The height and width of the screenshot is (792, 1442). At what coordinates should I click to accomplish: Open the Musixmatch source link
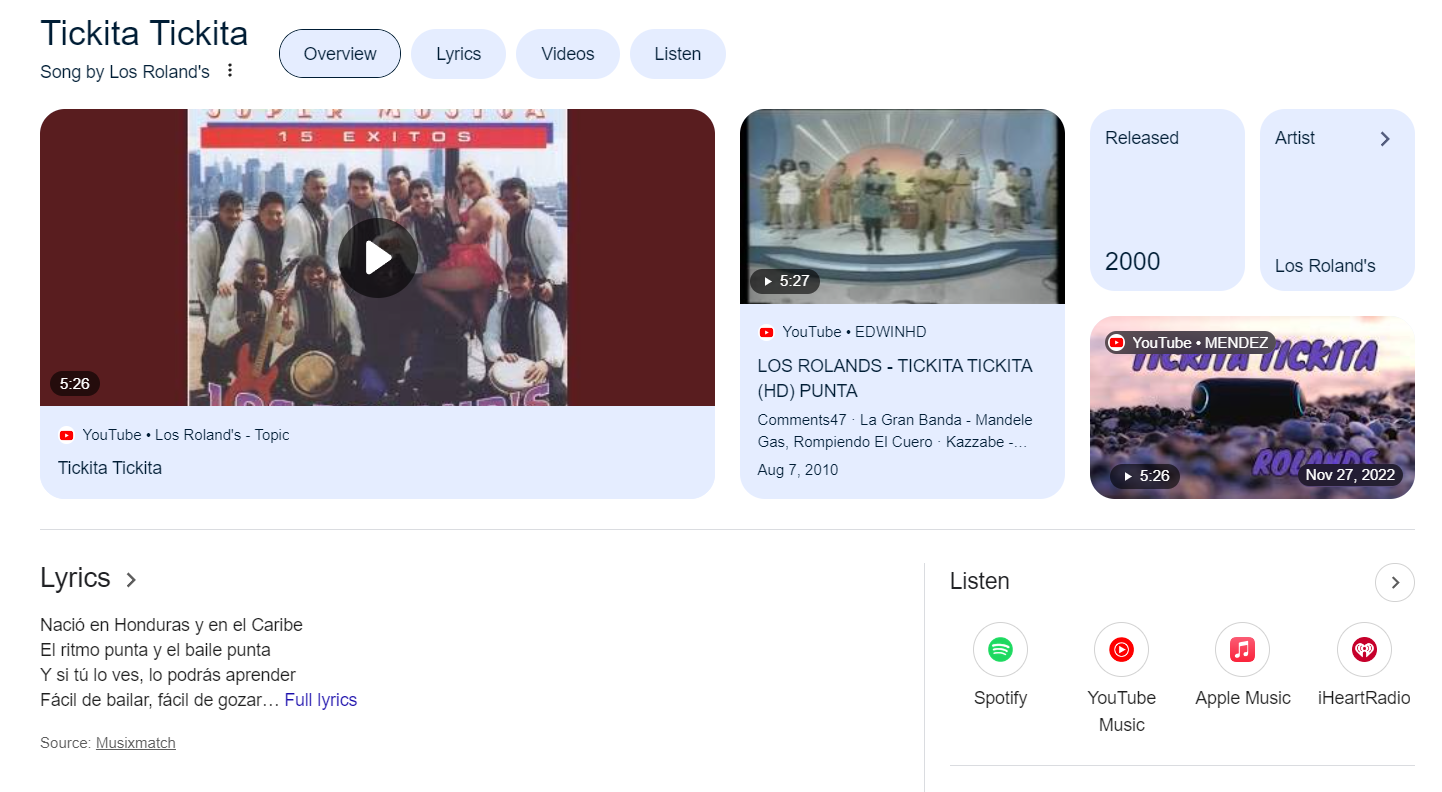pyautogui.click(x=136, y=743)
